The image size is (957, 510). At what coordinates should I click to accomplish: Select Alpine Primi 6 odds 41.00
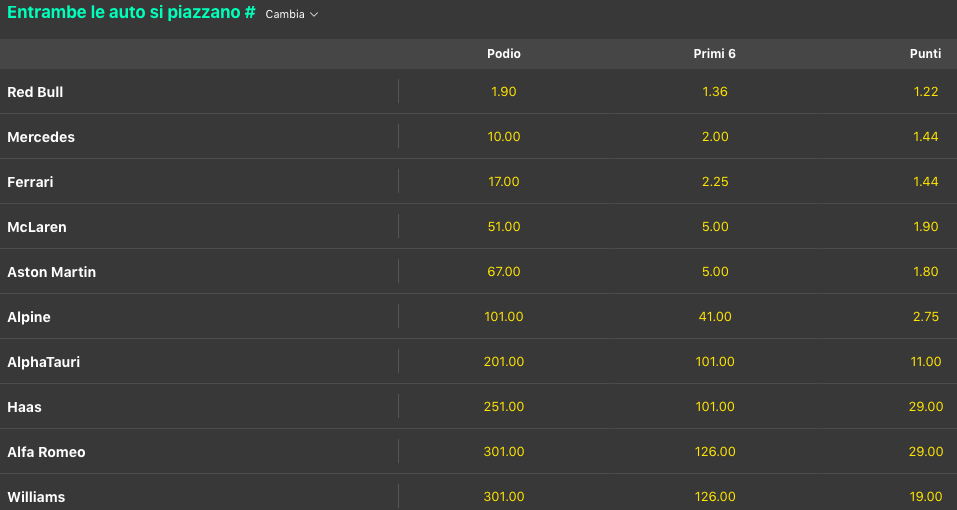pyautogui.click(x=715, y=317)
